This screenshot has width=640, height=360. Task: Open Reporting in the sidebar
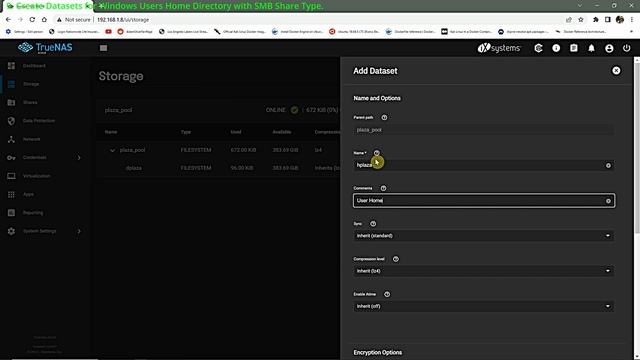(33, 213)
